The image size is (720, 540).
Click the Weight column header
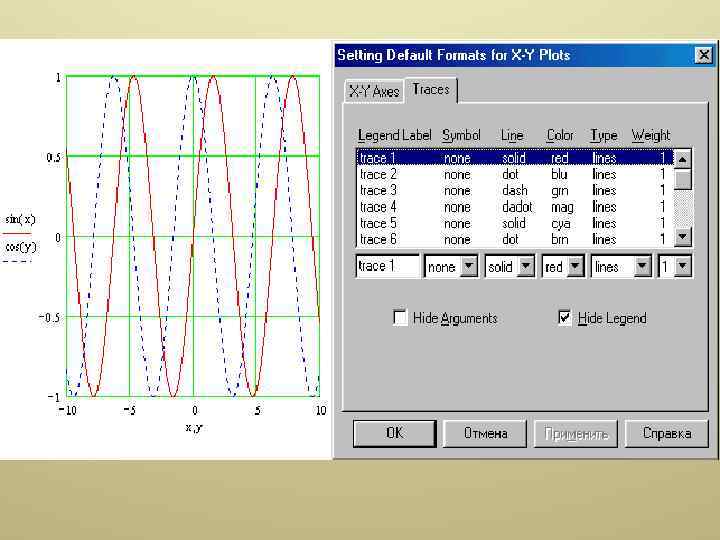point(651,135)
